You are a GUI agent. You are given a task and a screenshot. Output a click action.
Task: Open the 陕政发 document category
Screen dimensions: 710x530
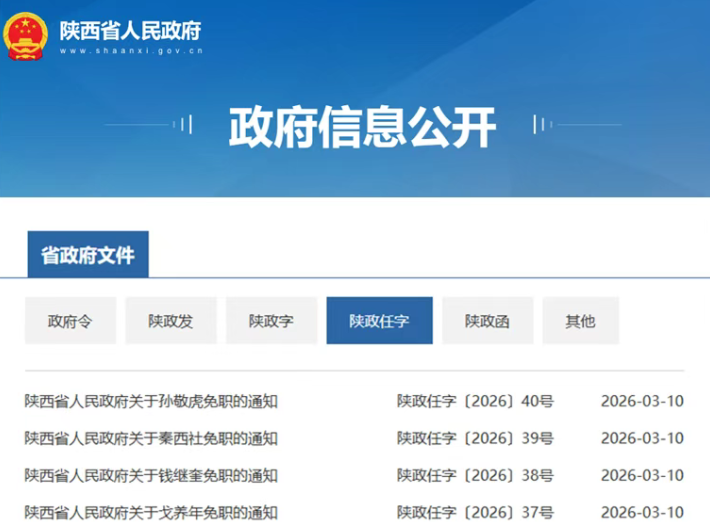(170, 321)
